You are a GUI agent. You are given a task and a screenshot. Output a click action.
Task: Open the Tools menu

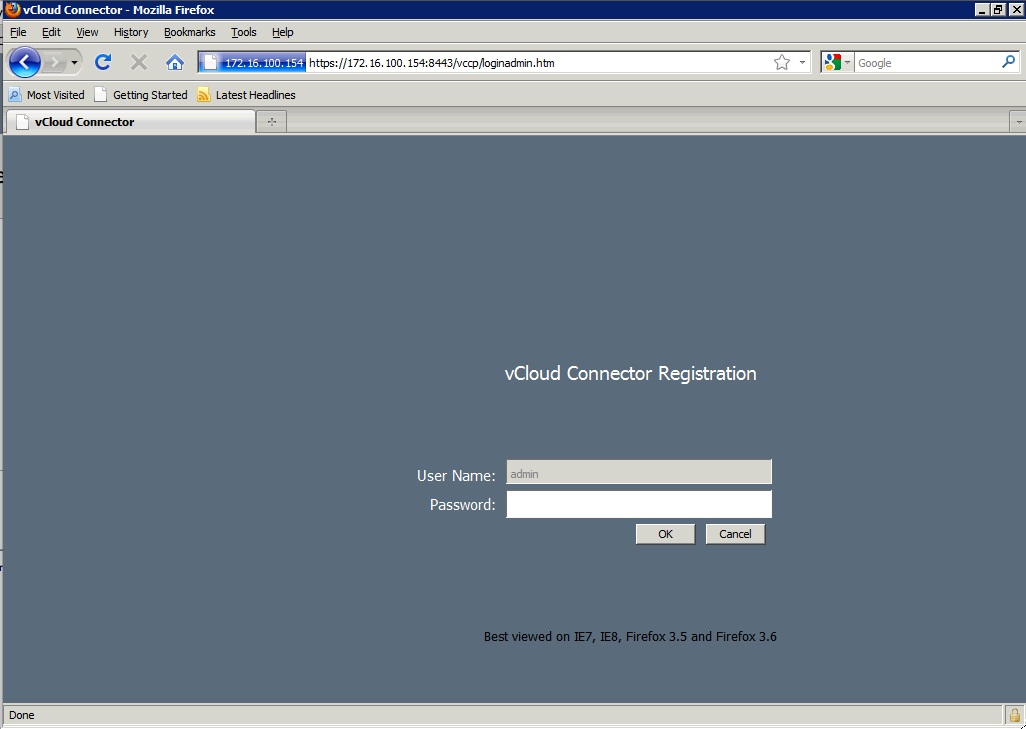click(x=243, y=32)
